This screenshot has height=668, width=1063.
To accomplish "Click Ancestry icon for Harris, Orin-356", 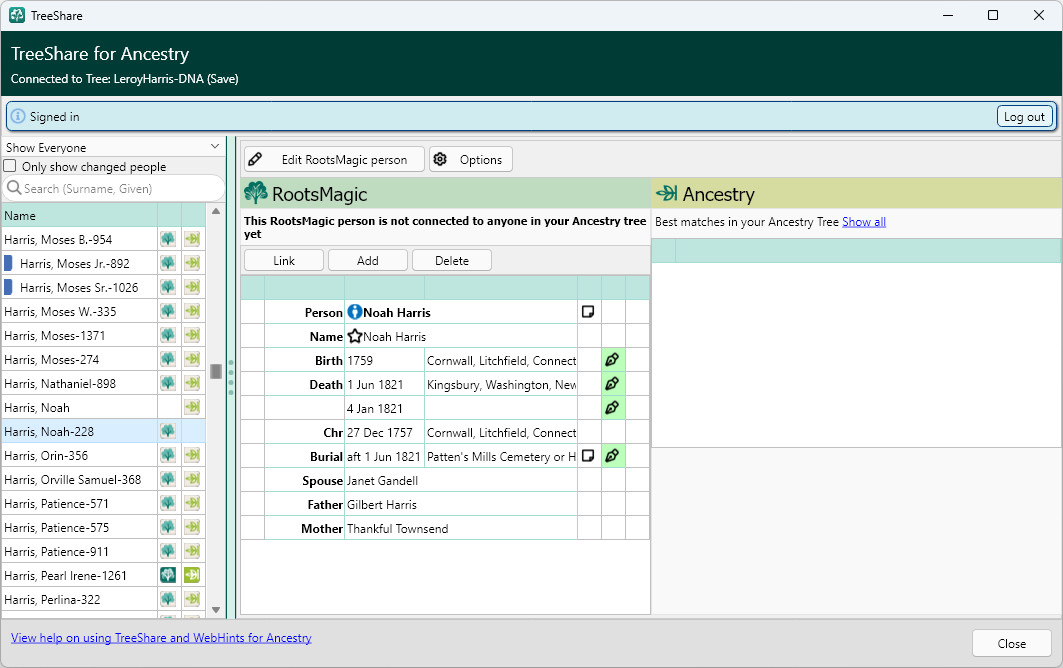I will tap(192, 455).
